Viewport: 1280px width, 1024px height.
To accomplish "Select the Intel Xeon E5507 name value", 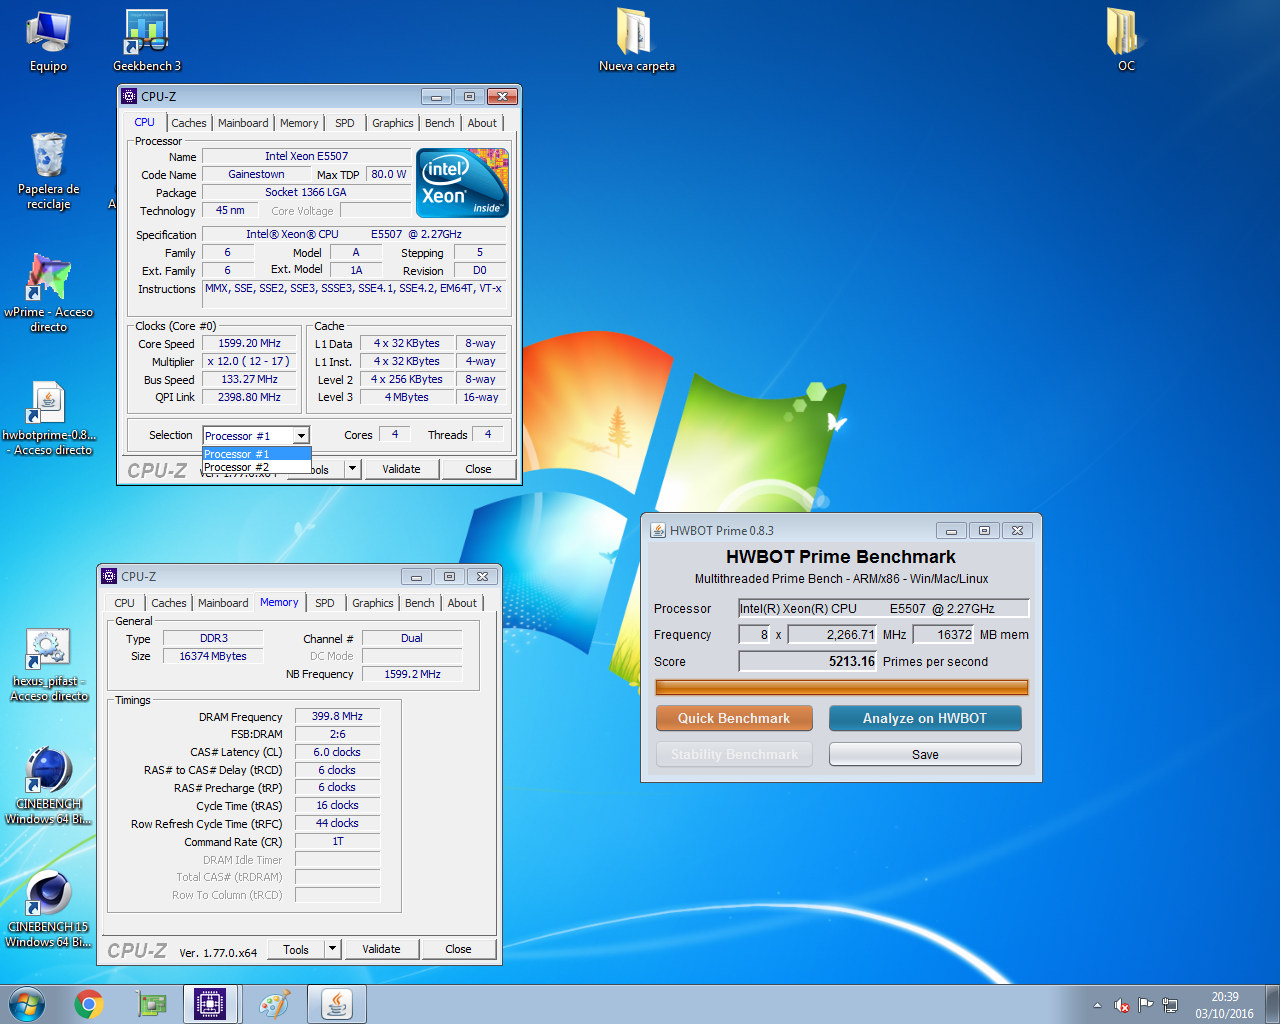I will [306, 156].
